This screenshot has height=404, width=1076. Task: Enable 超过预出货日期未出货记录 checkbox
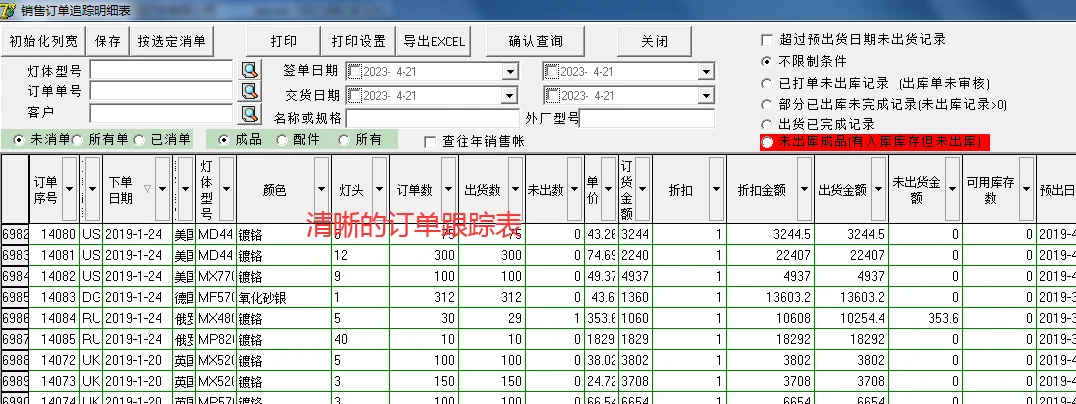point(767,40)
